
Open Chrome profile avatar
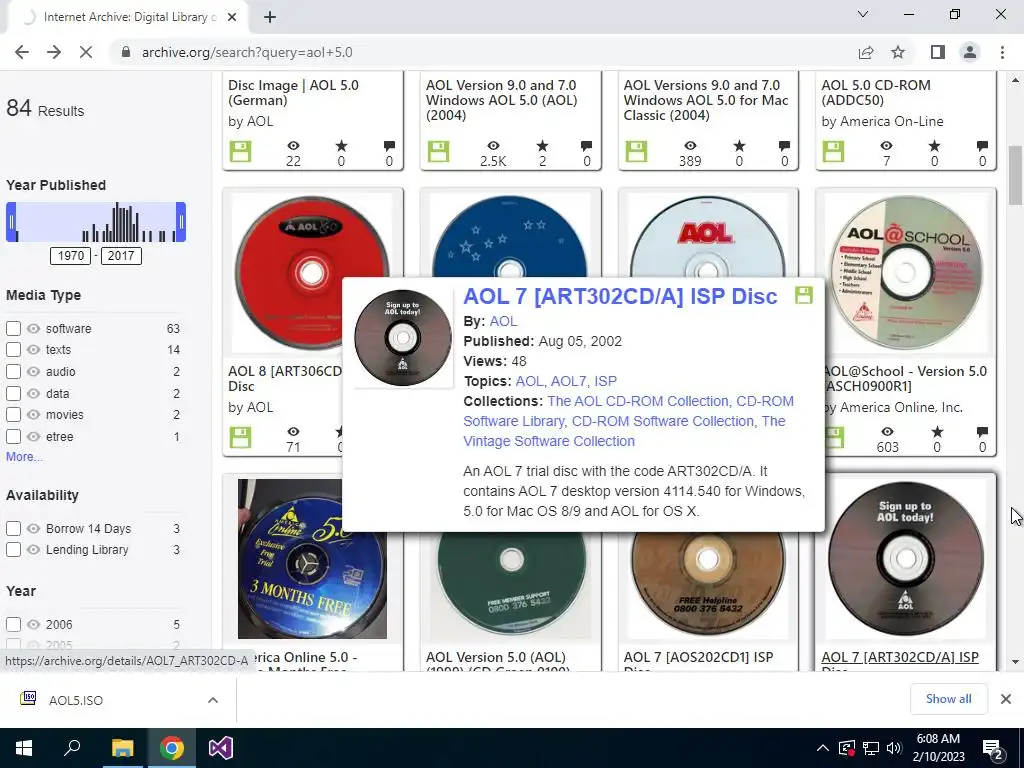tap(970, 52)
